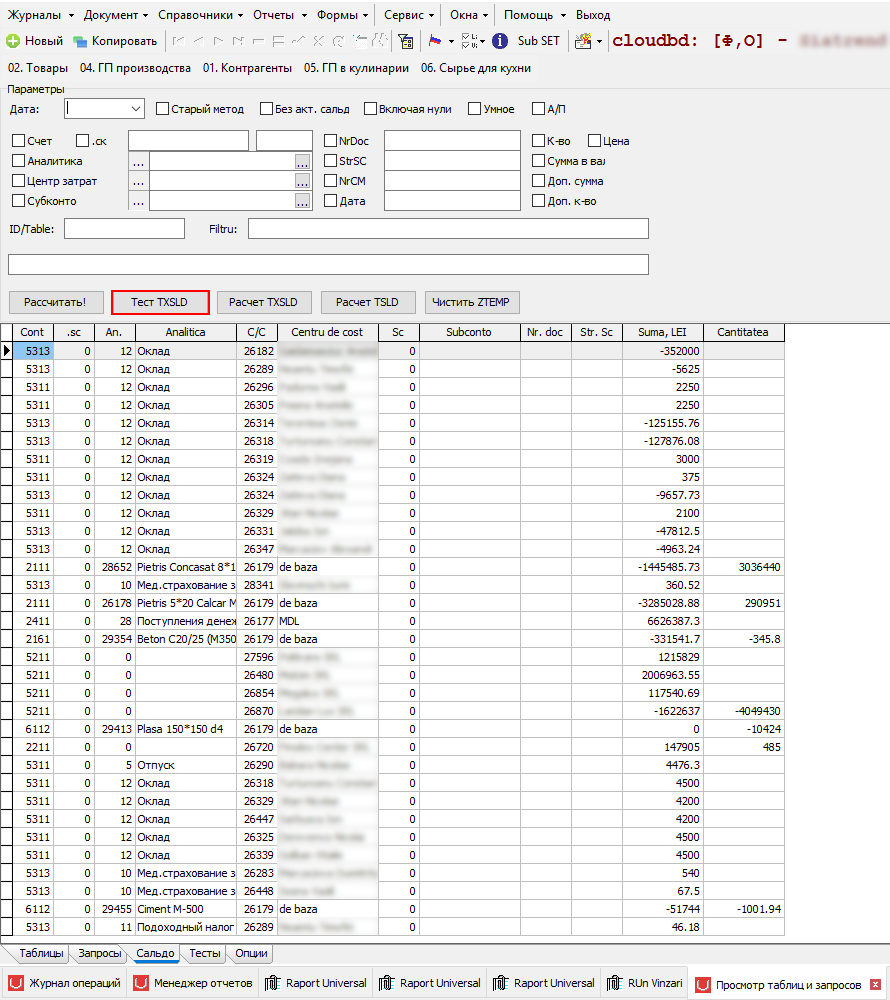Screen dimensions: 890x1000
Task: Click the Расчет TSLD button
Action: coord(368,302)
